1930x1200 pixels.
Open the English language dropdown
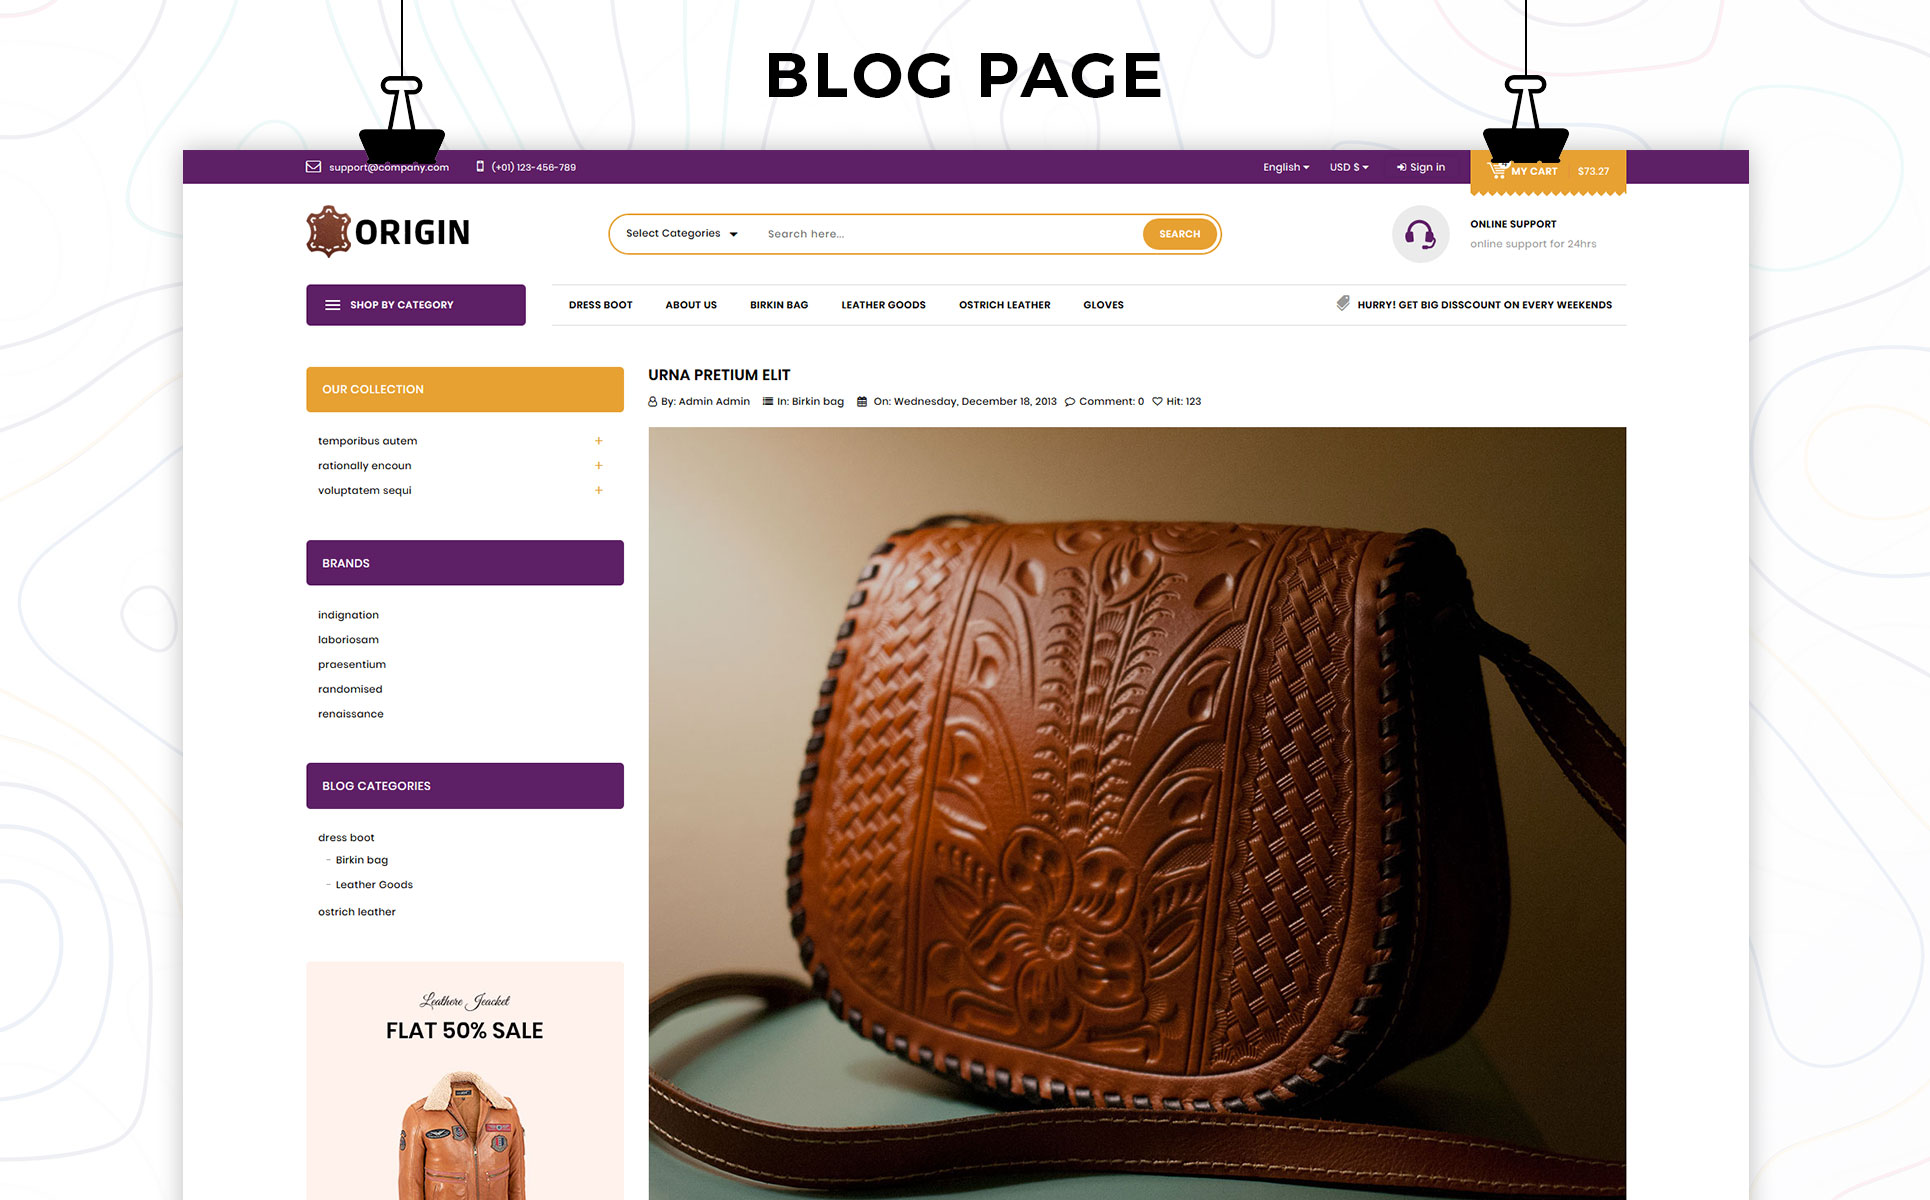coord(1286,167)
